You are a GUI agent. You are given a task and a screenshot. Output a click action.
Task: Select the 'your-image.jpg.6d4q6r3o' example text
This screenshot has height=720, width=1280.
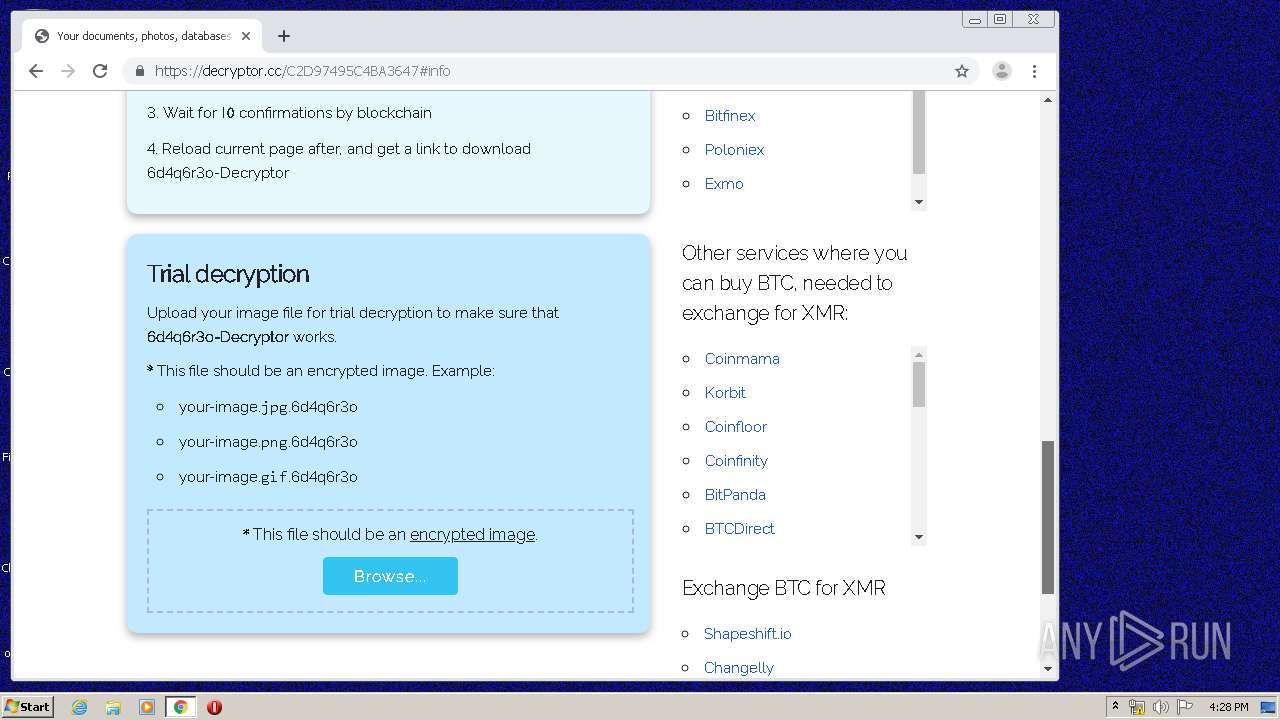[268, 407]
